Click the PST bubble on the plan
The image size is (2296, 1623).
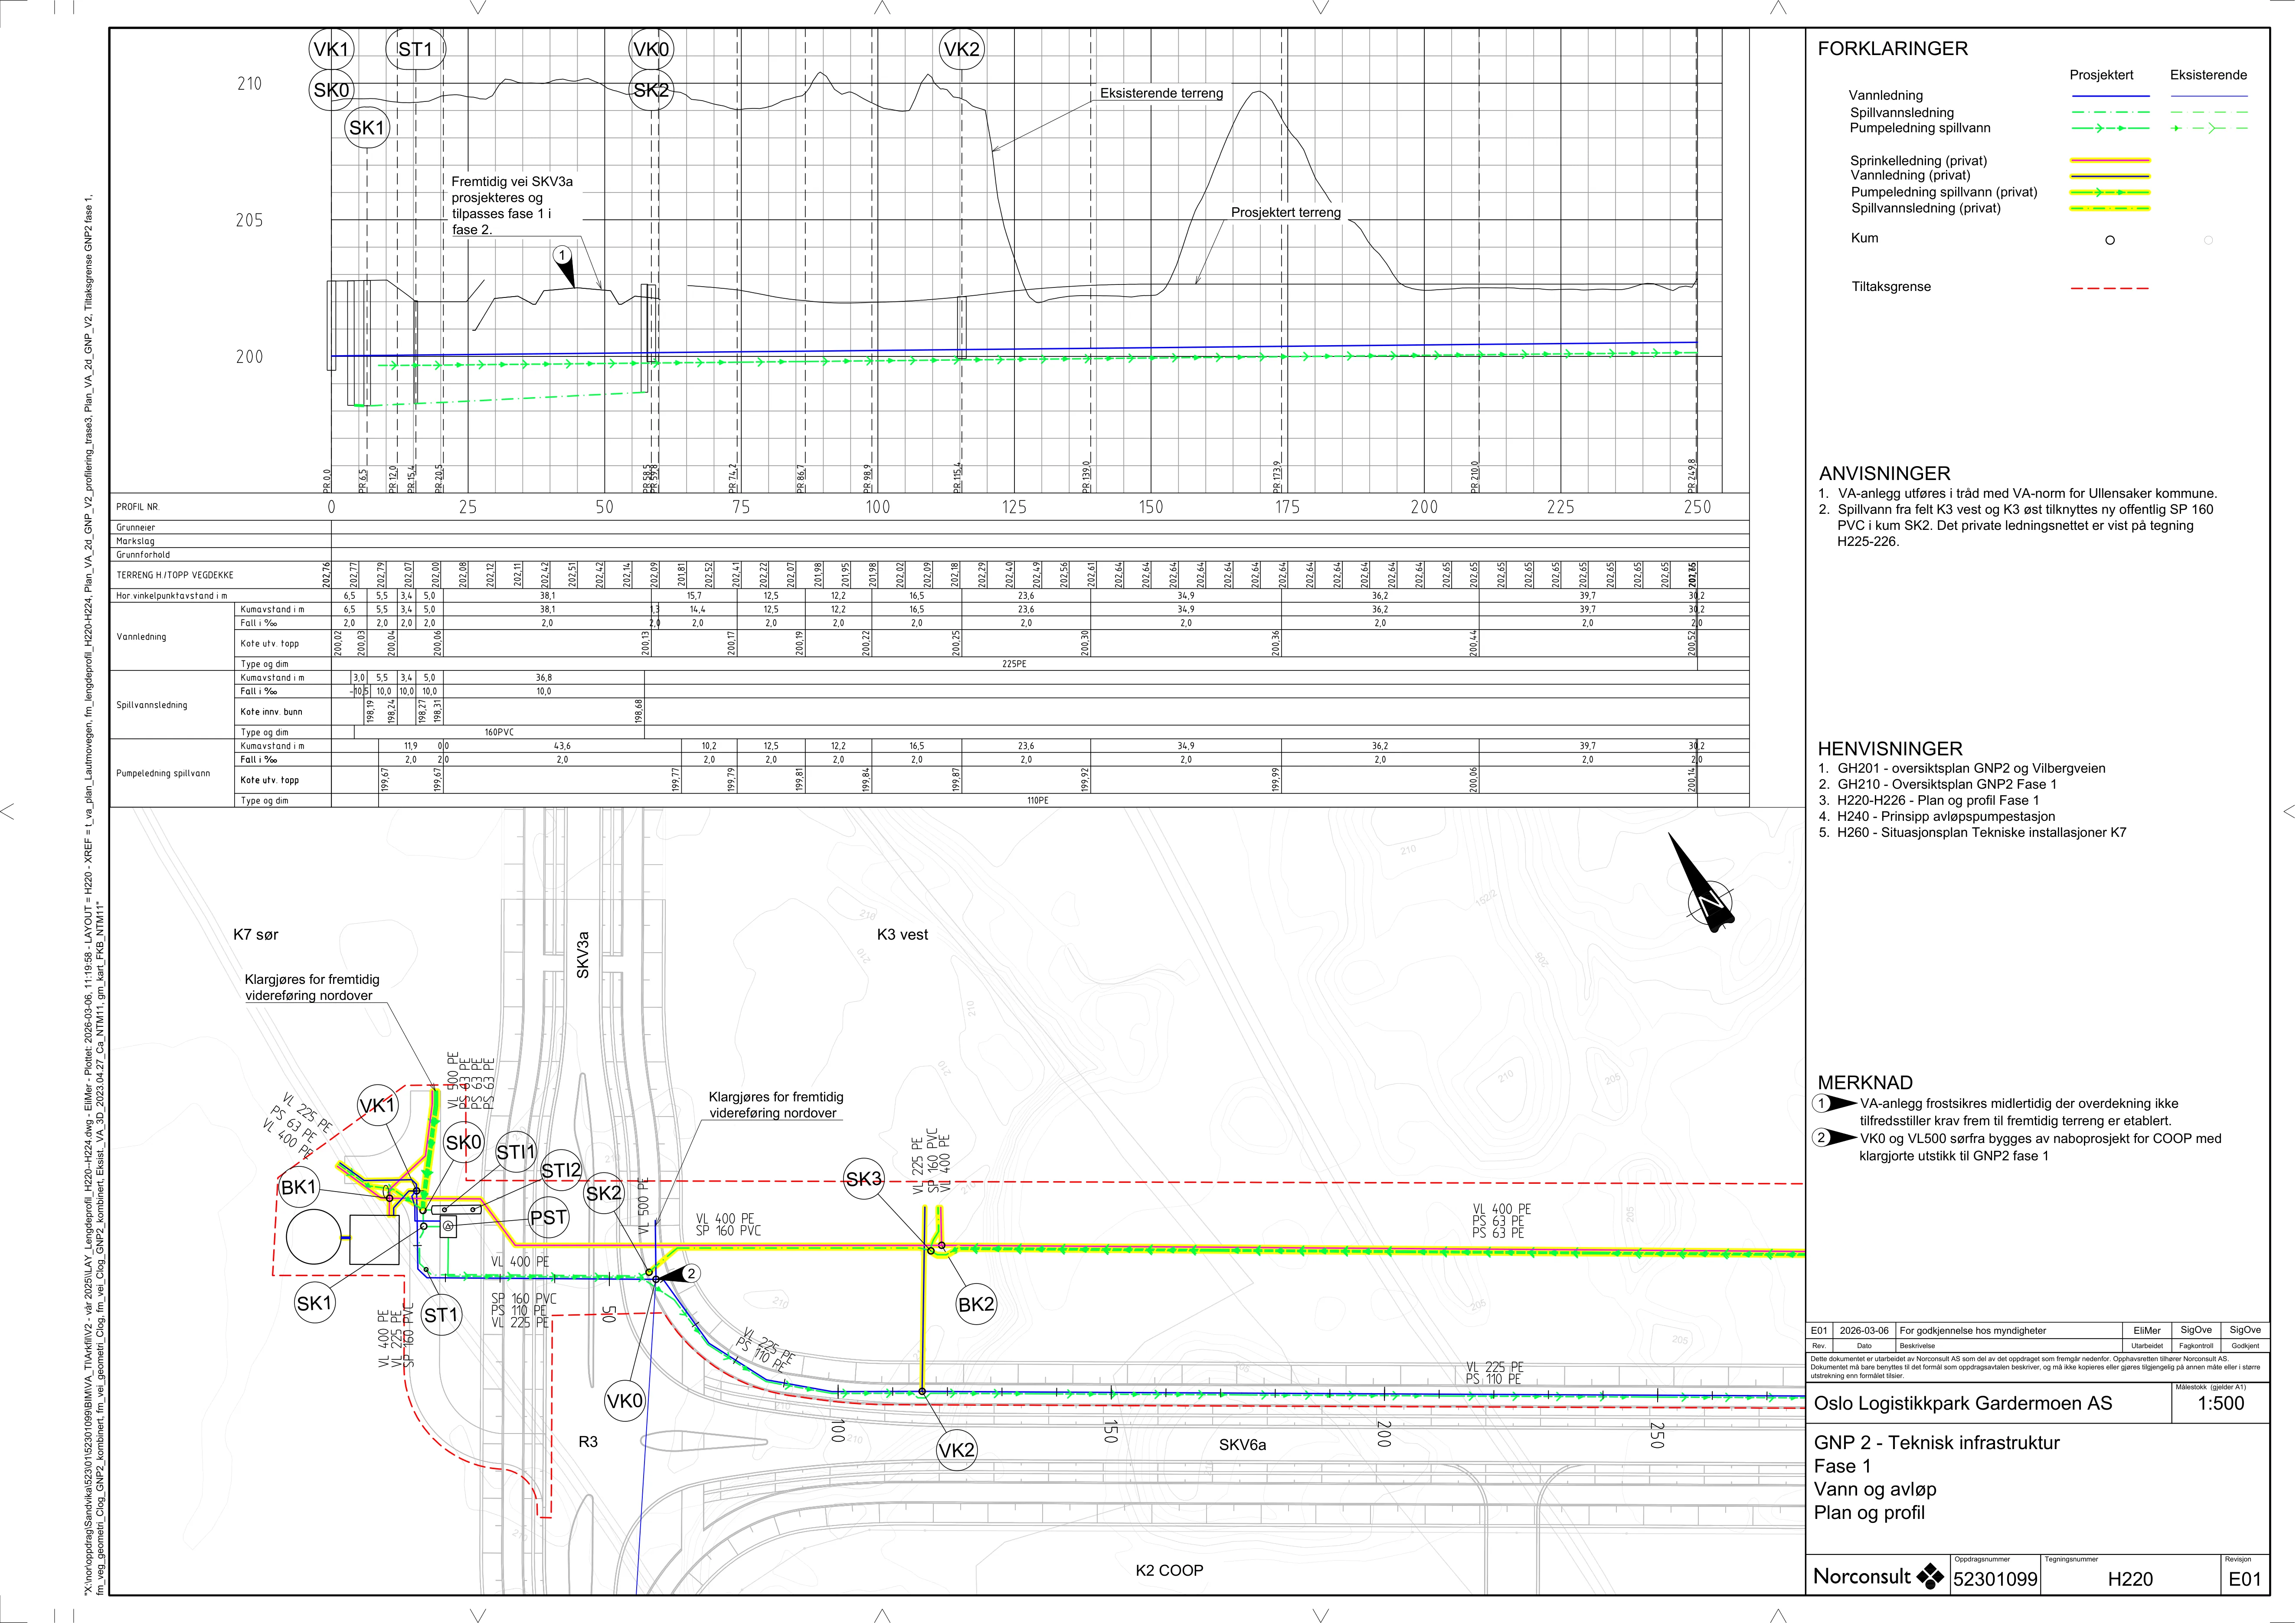coord(548,1218)
